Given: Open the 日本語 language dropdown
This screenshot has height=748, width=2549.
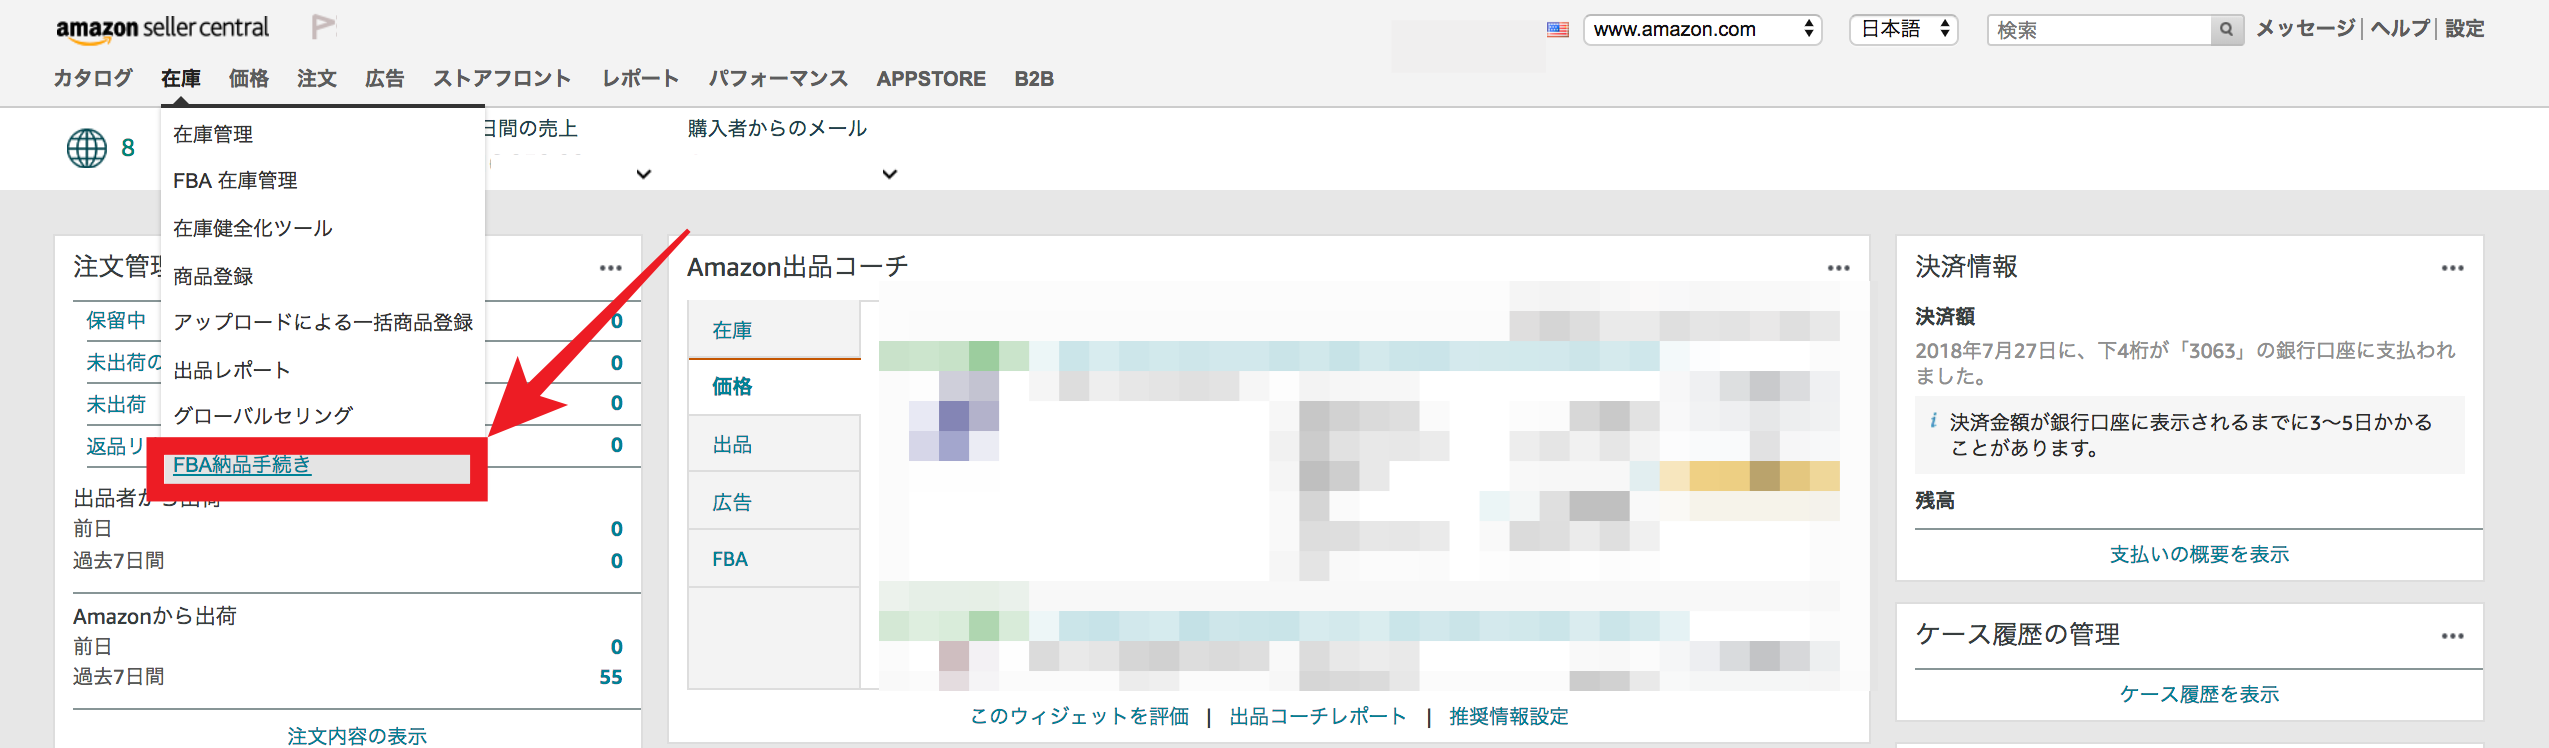Looking at the screenshot, I should coord(1904,30).
